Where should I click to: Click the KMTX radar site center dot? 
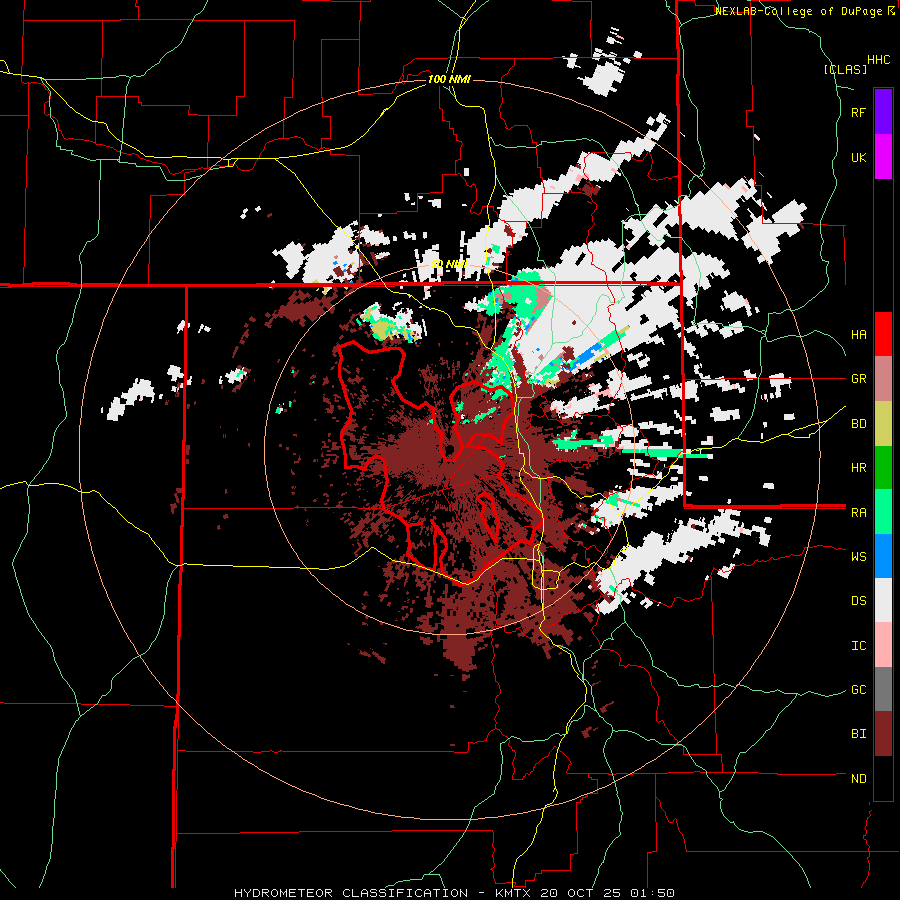click(449, 448)
